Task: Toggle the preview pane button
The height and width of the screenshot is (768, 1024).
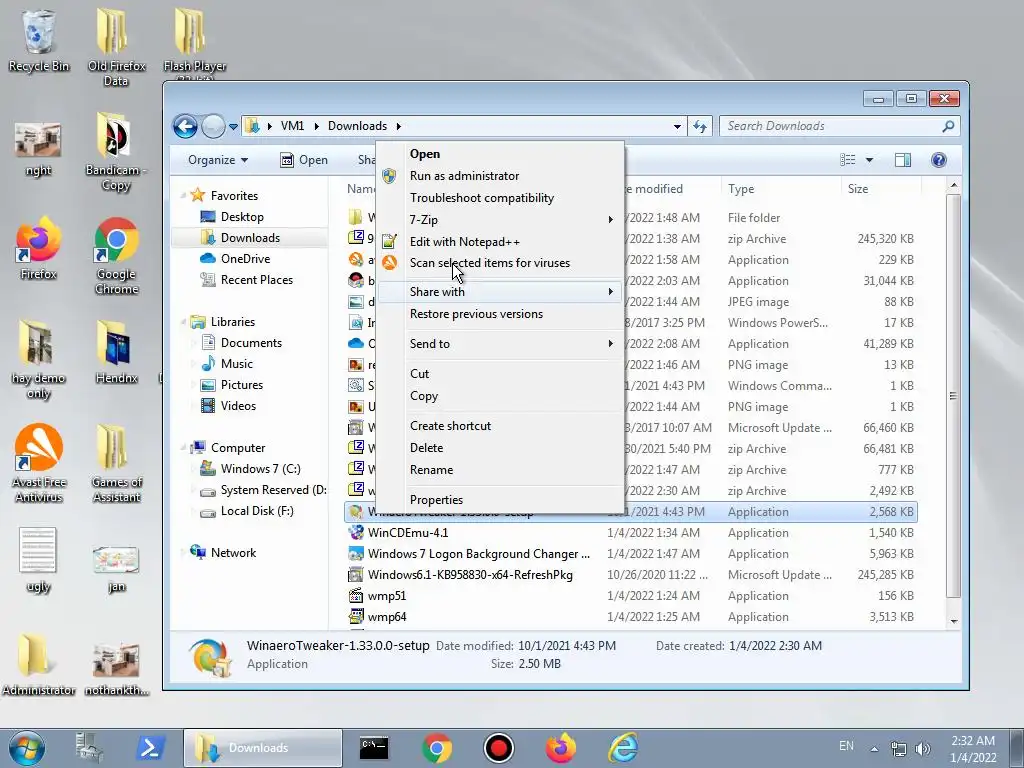Action: point(903,160)
